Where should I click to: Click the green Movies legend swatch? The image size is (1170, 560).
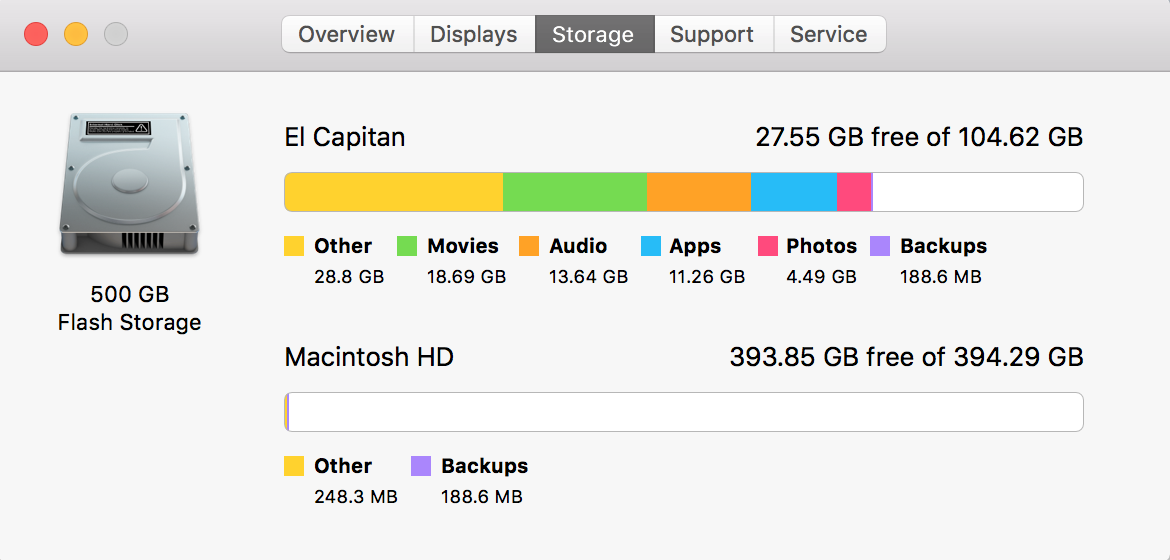(x=407, y=246)
